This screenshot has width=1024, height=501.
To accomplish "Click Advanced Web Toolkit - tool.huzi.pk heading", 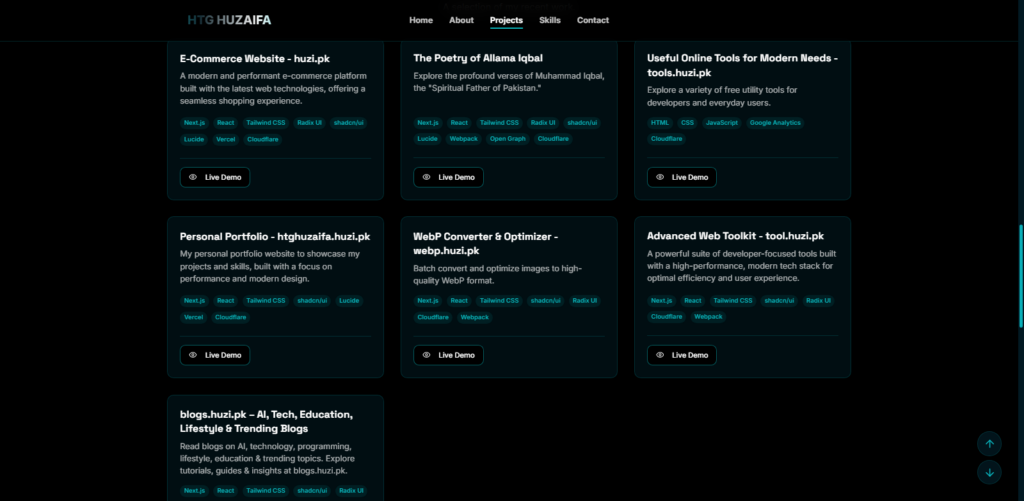I will tap(735, 236).
